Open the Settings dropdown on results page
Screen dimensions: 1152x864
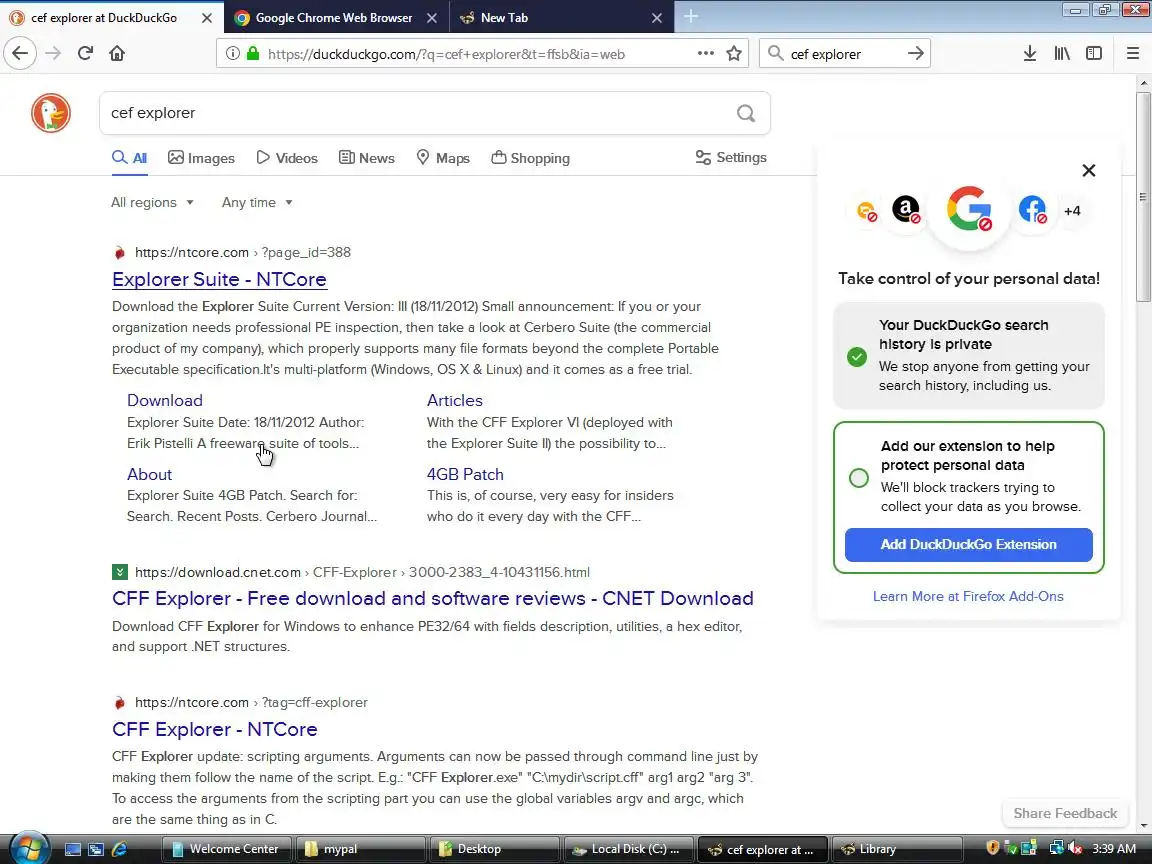coord(731,157)
